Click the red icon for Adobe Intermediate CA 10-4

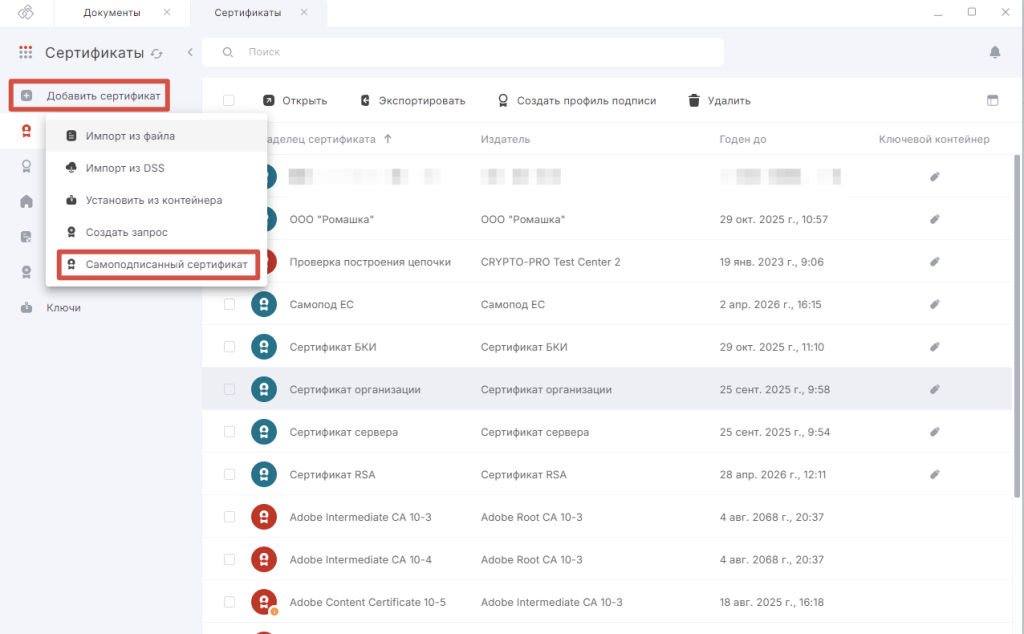(x=264, y=560)
